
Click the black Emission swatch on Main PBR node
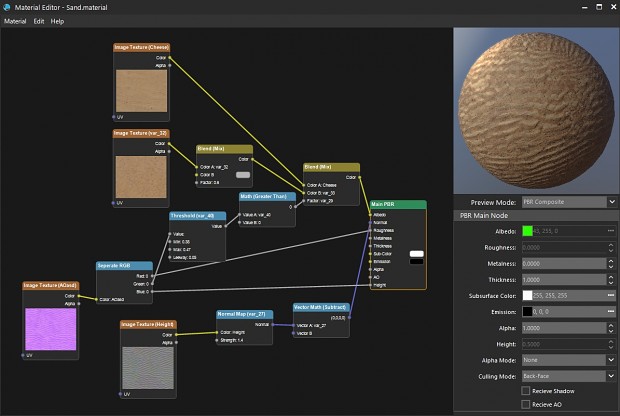[416, 262]
